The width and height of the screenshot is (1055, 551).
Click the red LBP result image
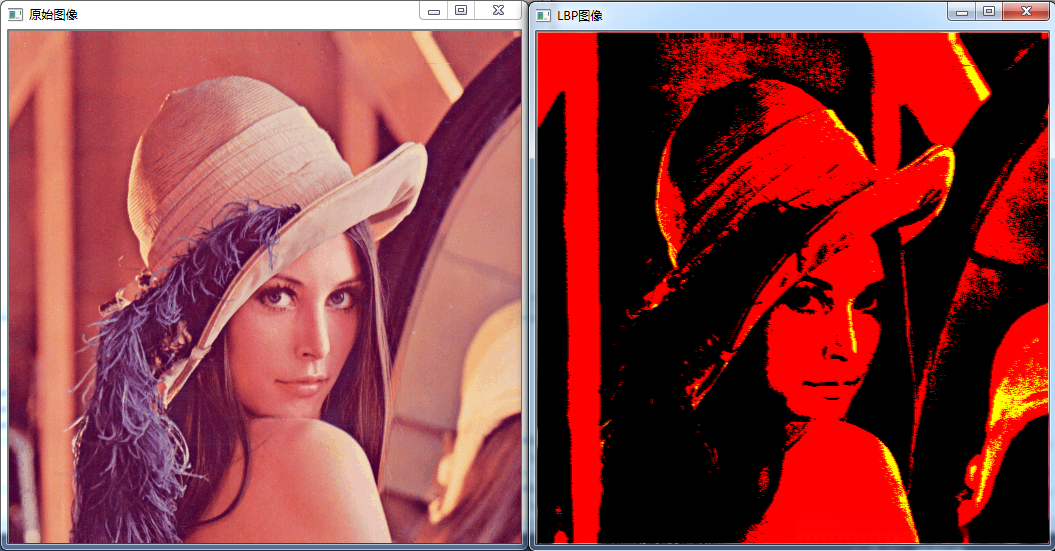(793, 288)
